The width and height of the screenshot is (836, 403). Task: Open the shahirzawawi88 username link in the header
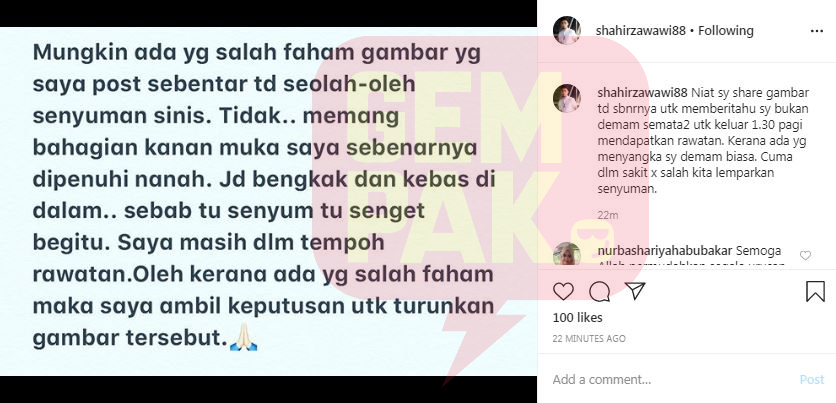pyautogui.click(x=641, y=31)
